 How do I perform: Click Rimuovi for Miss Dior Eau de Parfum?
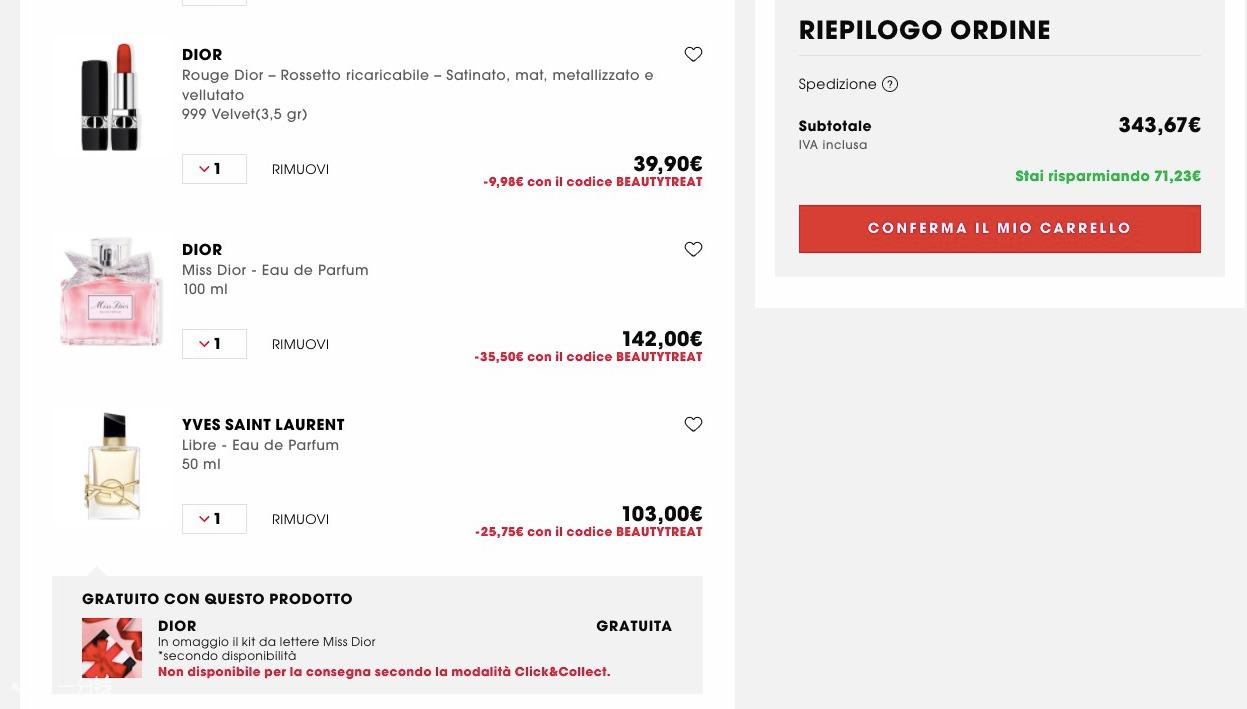click(300, 345)
